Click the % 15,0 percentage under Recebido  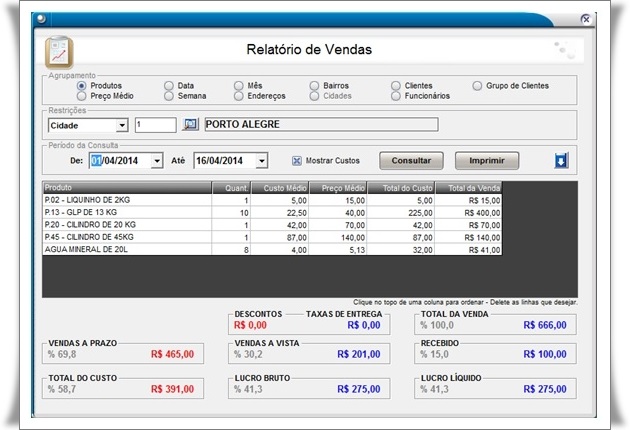tap(434, 354)
